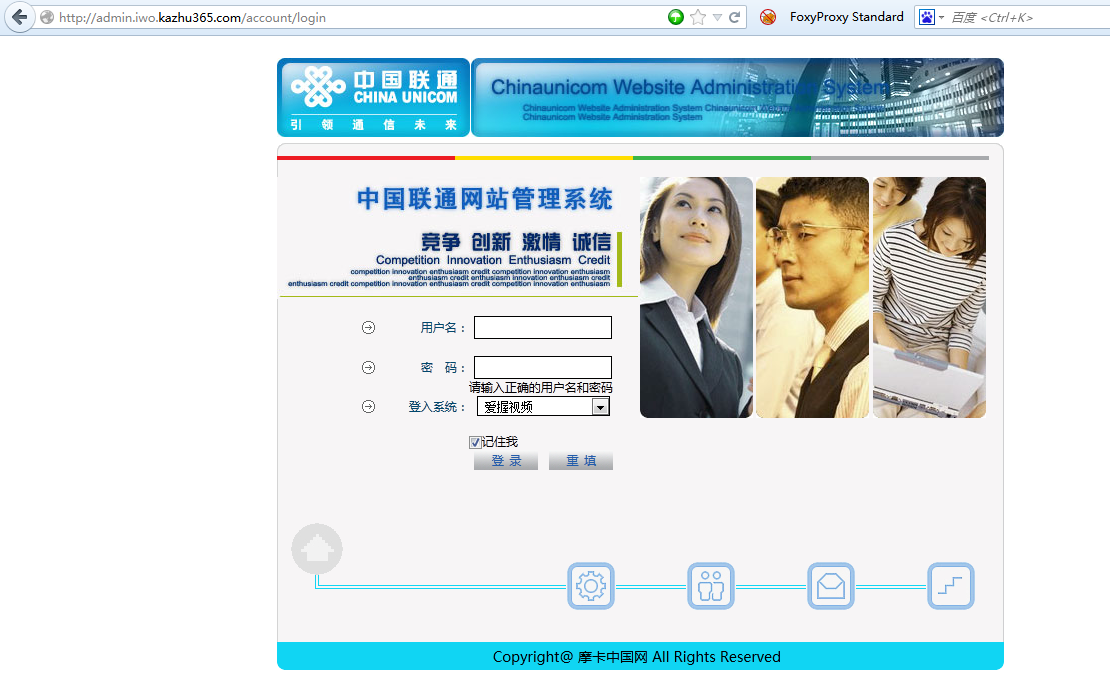Click the man with glasses photo
The height and width of the screenshot is (673, 1110).
point(813,297)
